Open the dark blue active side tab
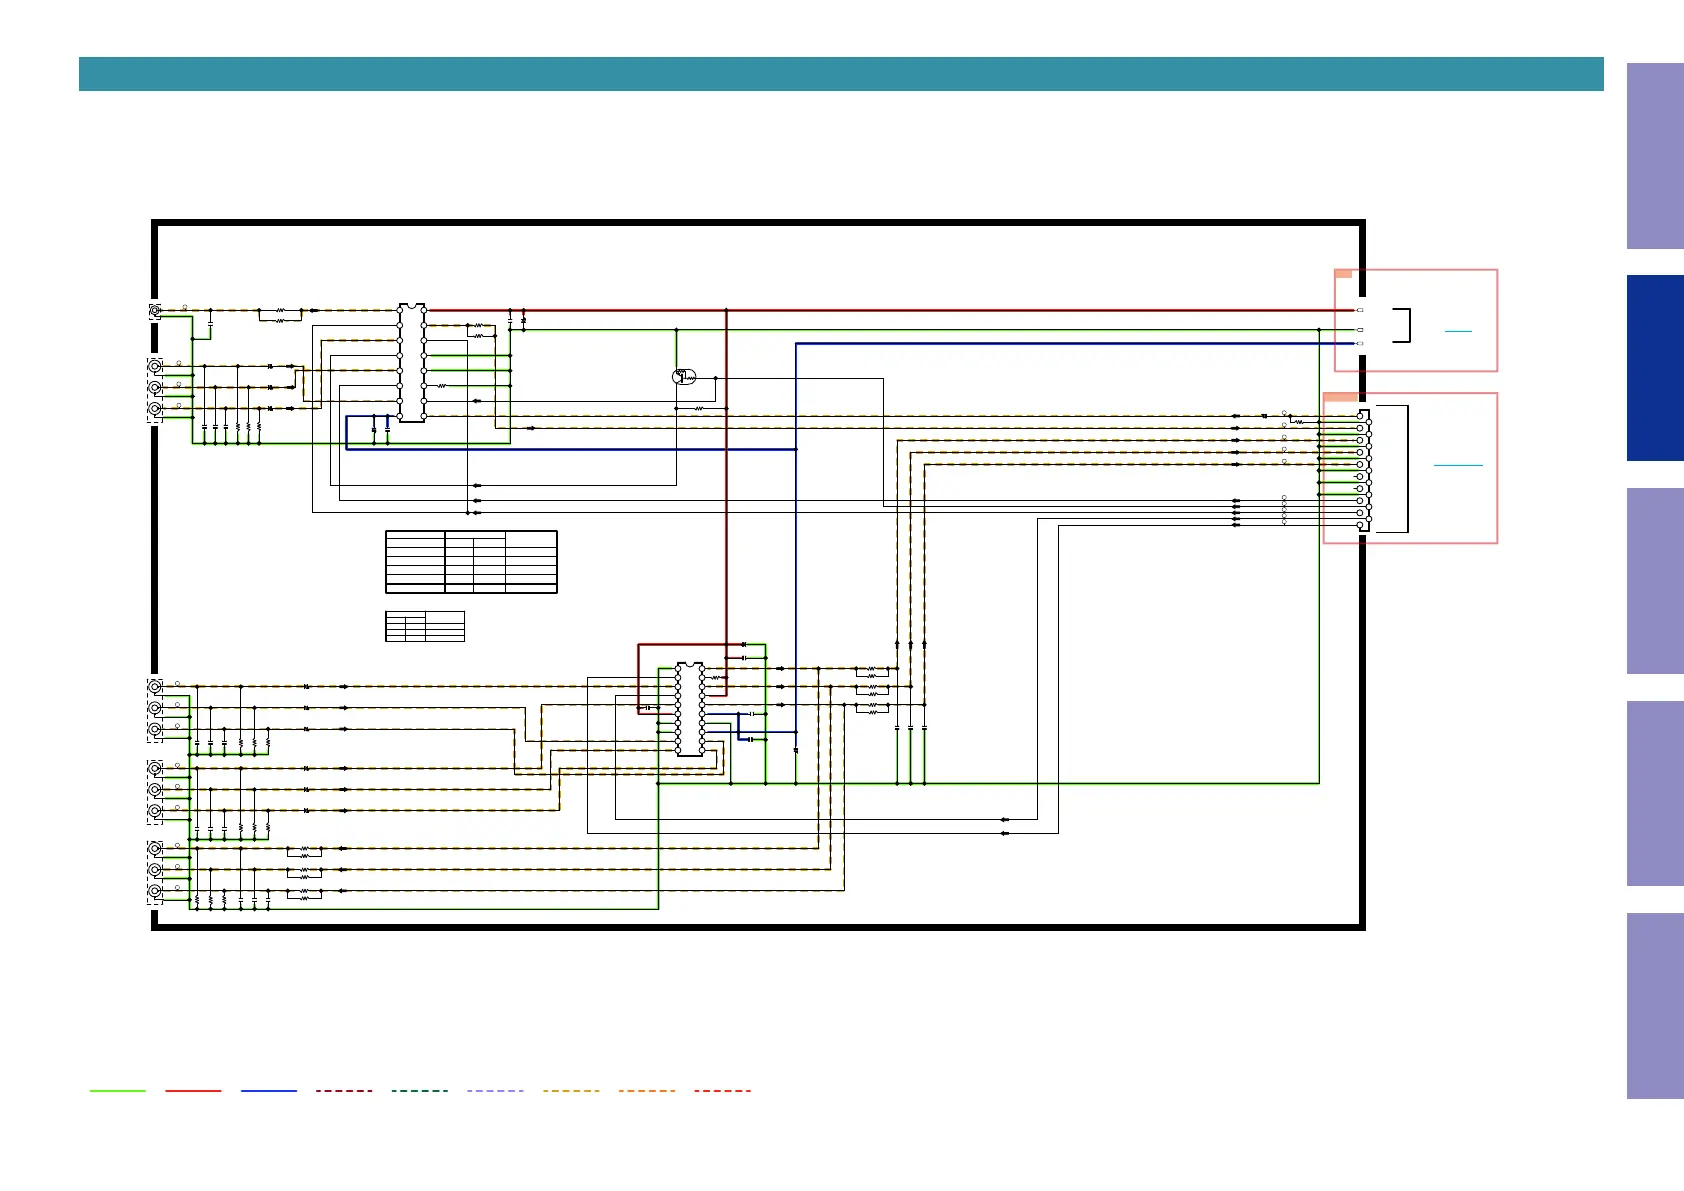 pos(1654,368)
